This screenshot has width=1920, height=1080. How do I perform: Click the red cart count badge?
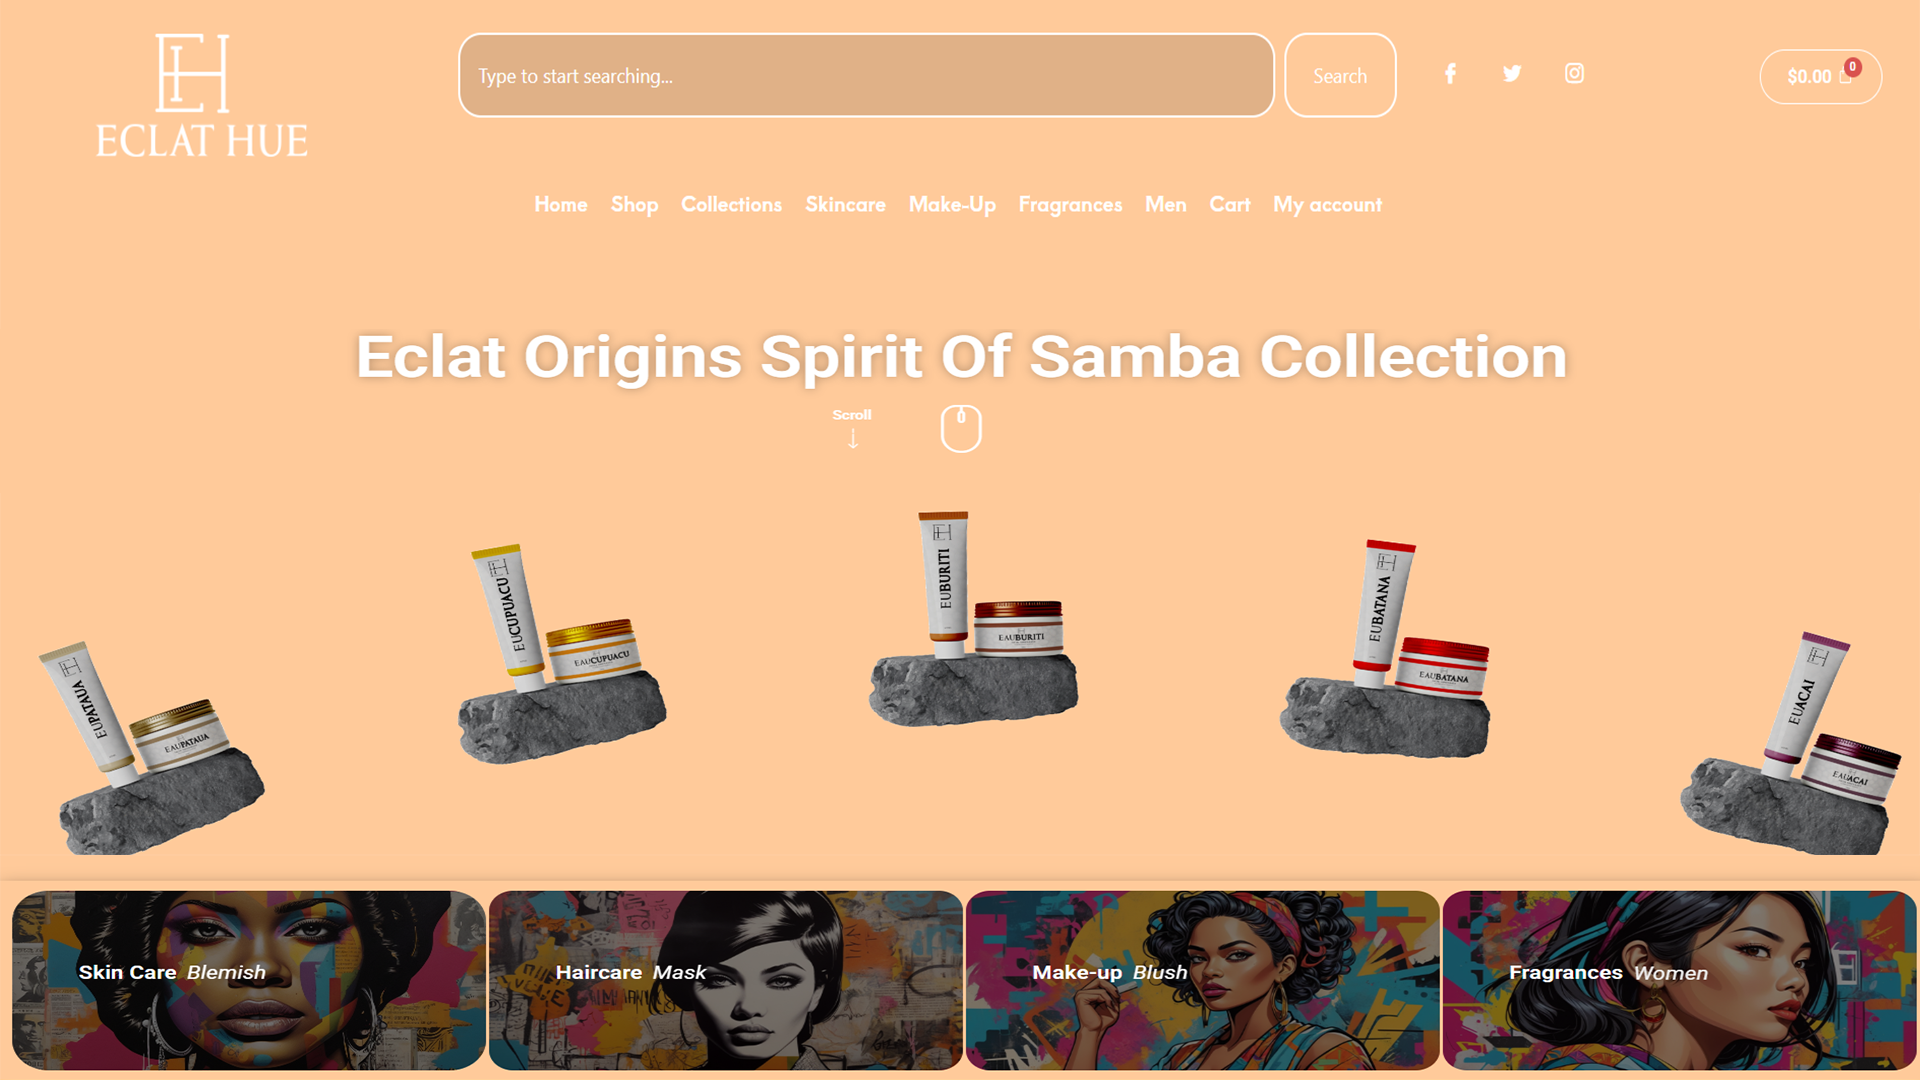[x=1853, y=67]
